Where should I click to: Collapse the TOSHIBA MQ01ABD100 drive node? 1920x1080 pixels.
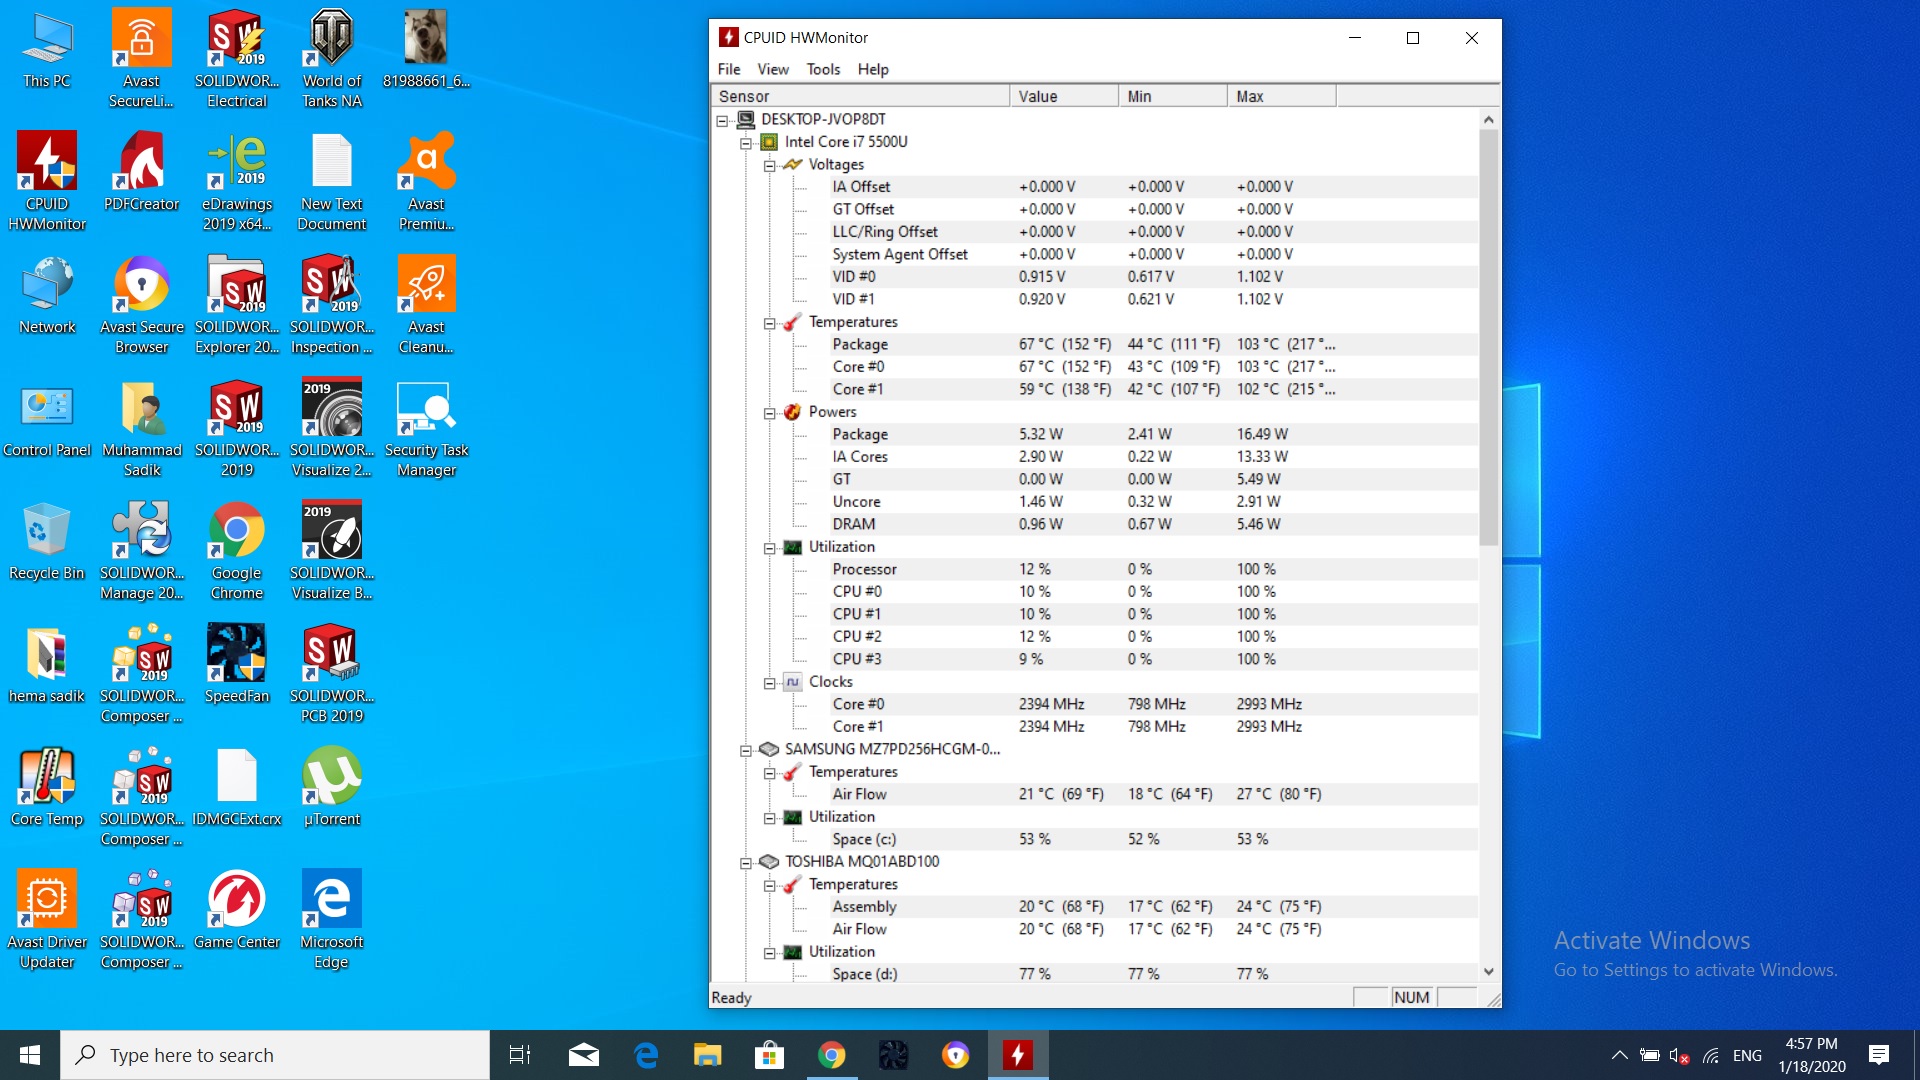(746, 863)
